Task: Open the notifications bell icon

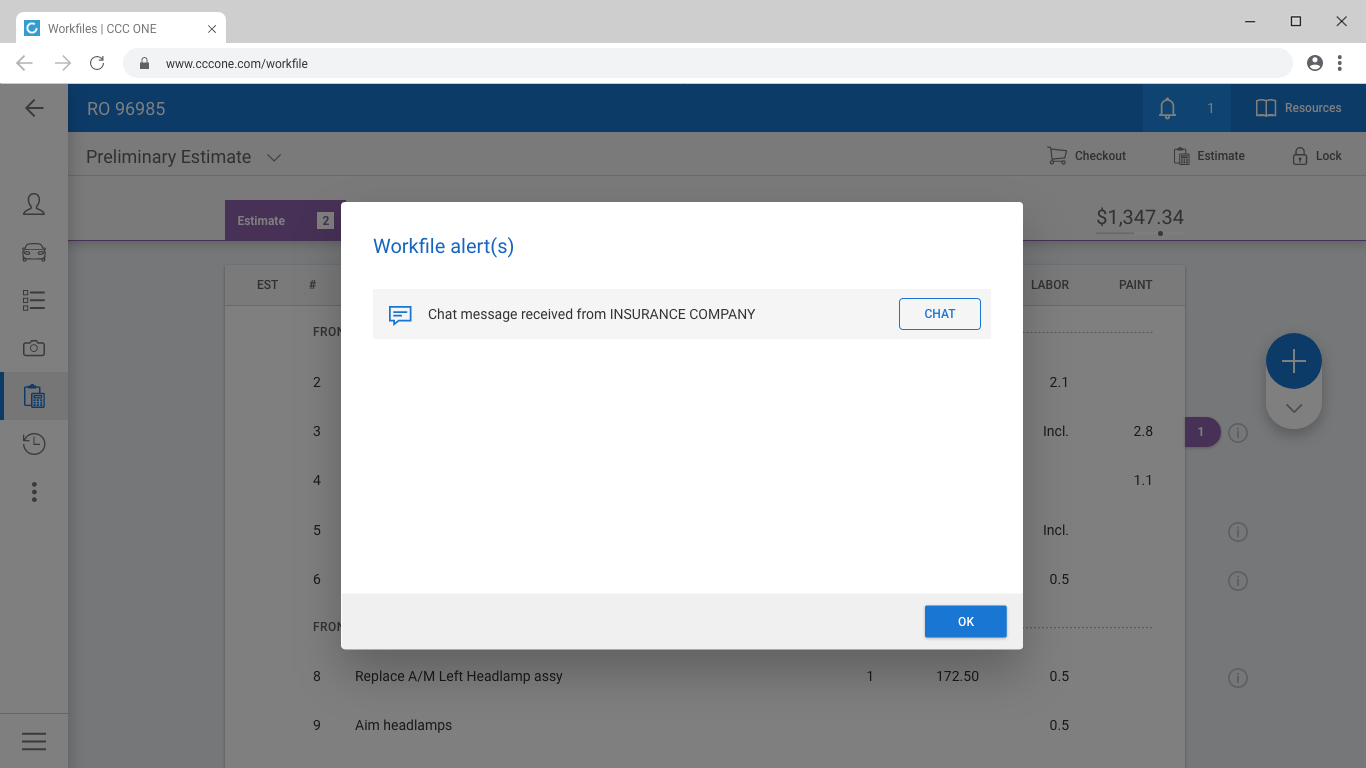Action: point(1167,108)
